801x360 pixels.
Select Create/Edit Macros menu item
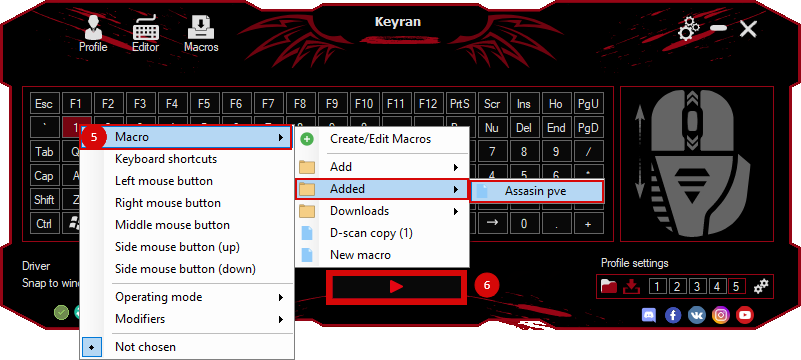tap(382, 139)
